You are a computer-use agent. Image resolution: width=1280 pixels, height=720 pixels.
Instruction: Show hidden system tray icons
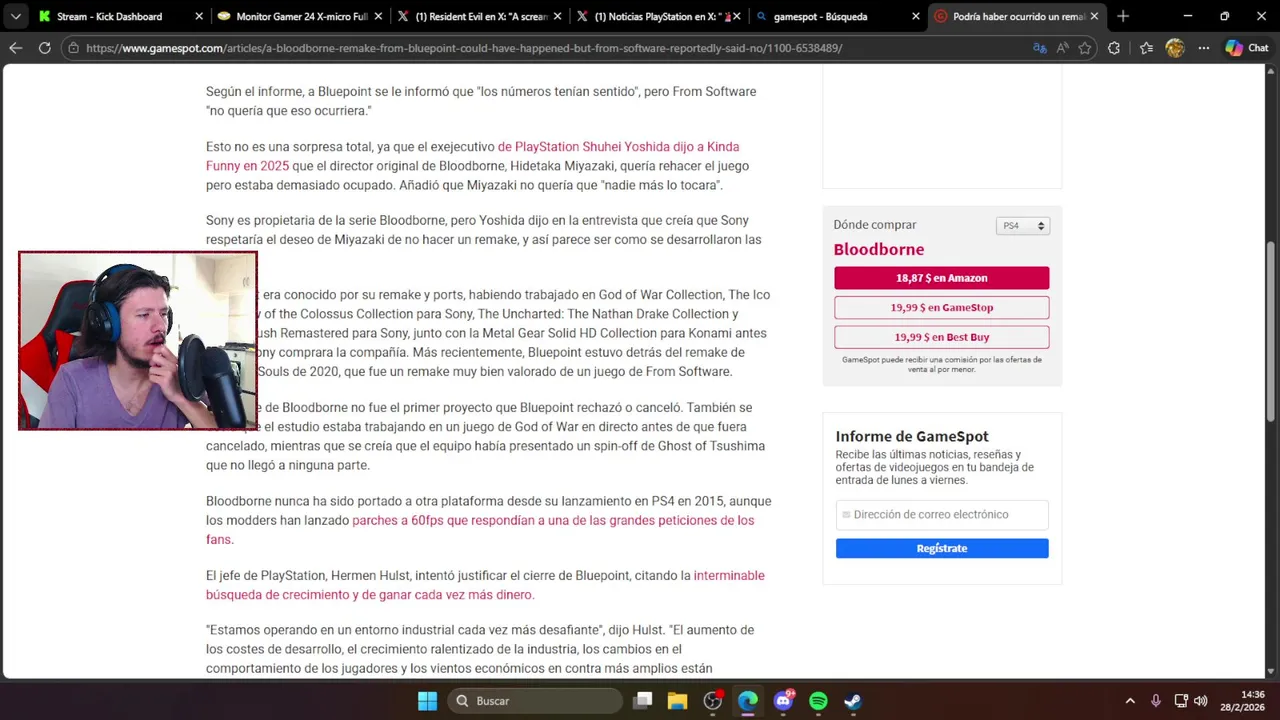point(1130,701)
